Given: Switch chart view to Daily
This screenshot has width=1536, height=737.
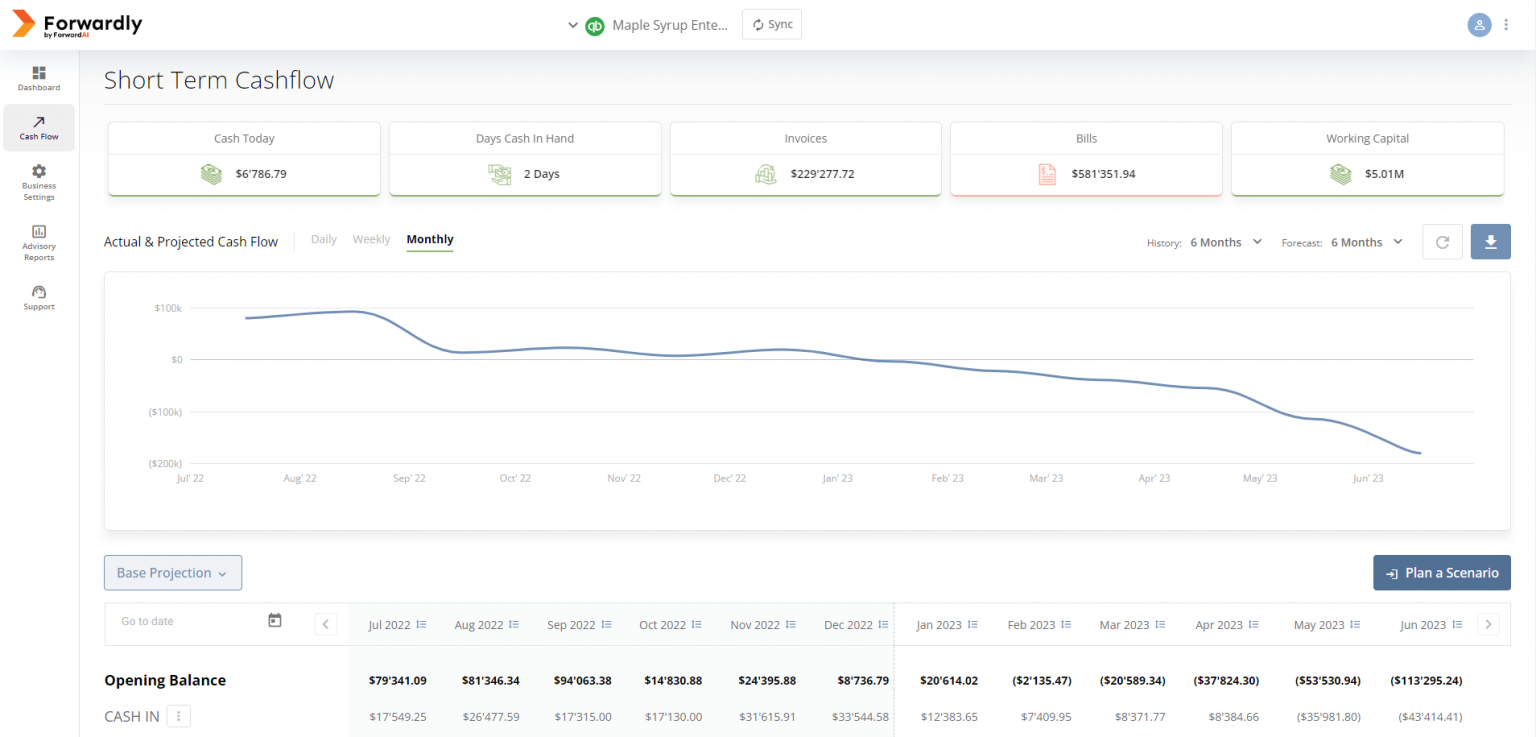Looking at the screenshot, I should (x=324, y=239).
